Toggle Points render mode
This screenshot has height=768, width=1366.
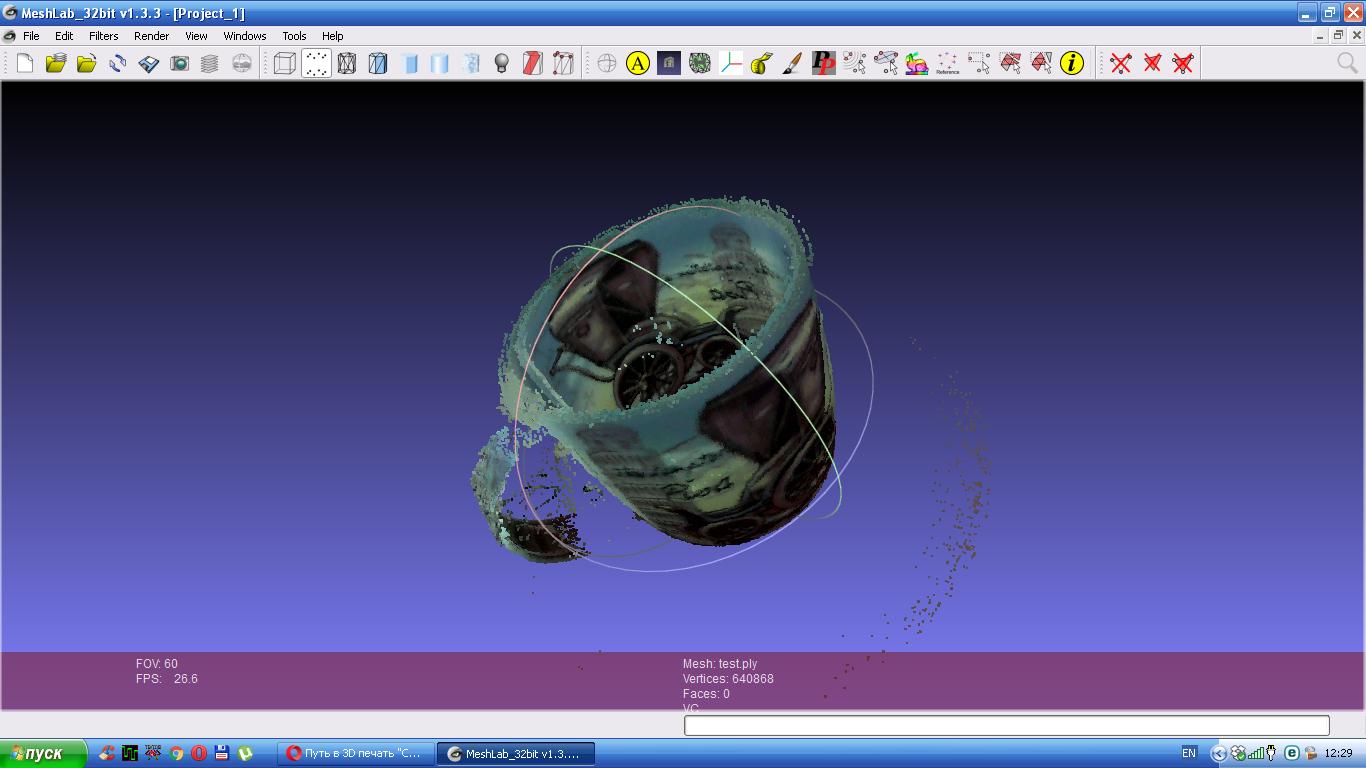(316, 63)
